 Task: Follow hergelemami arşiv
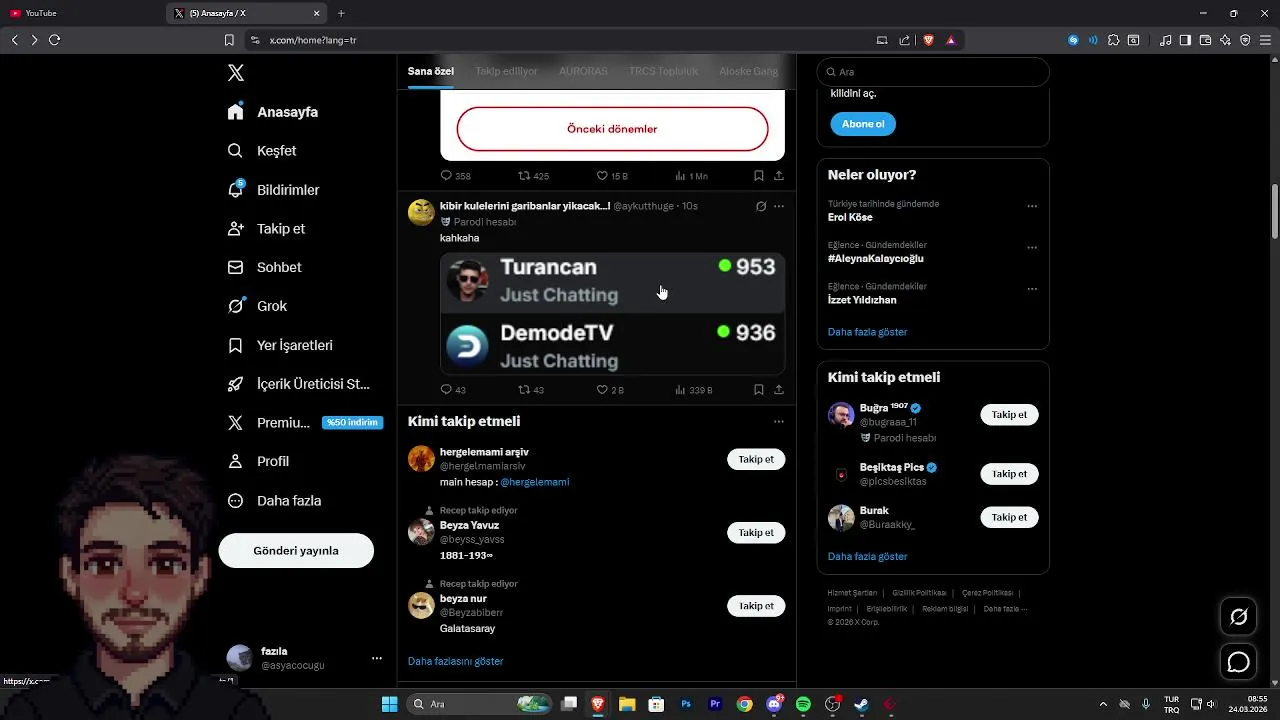coord(756,460)
